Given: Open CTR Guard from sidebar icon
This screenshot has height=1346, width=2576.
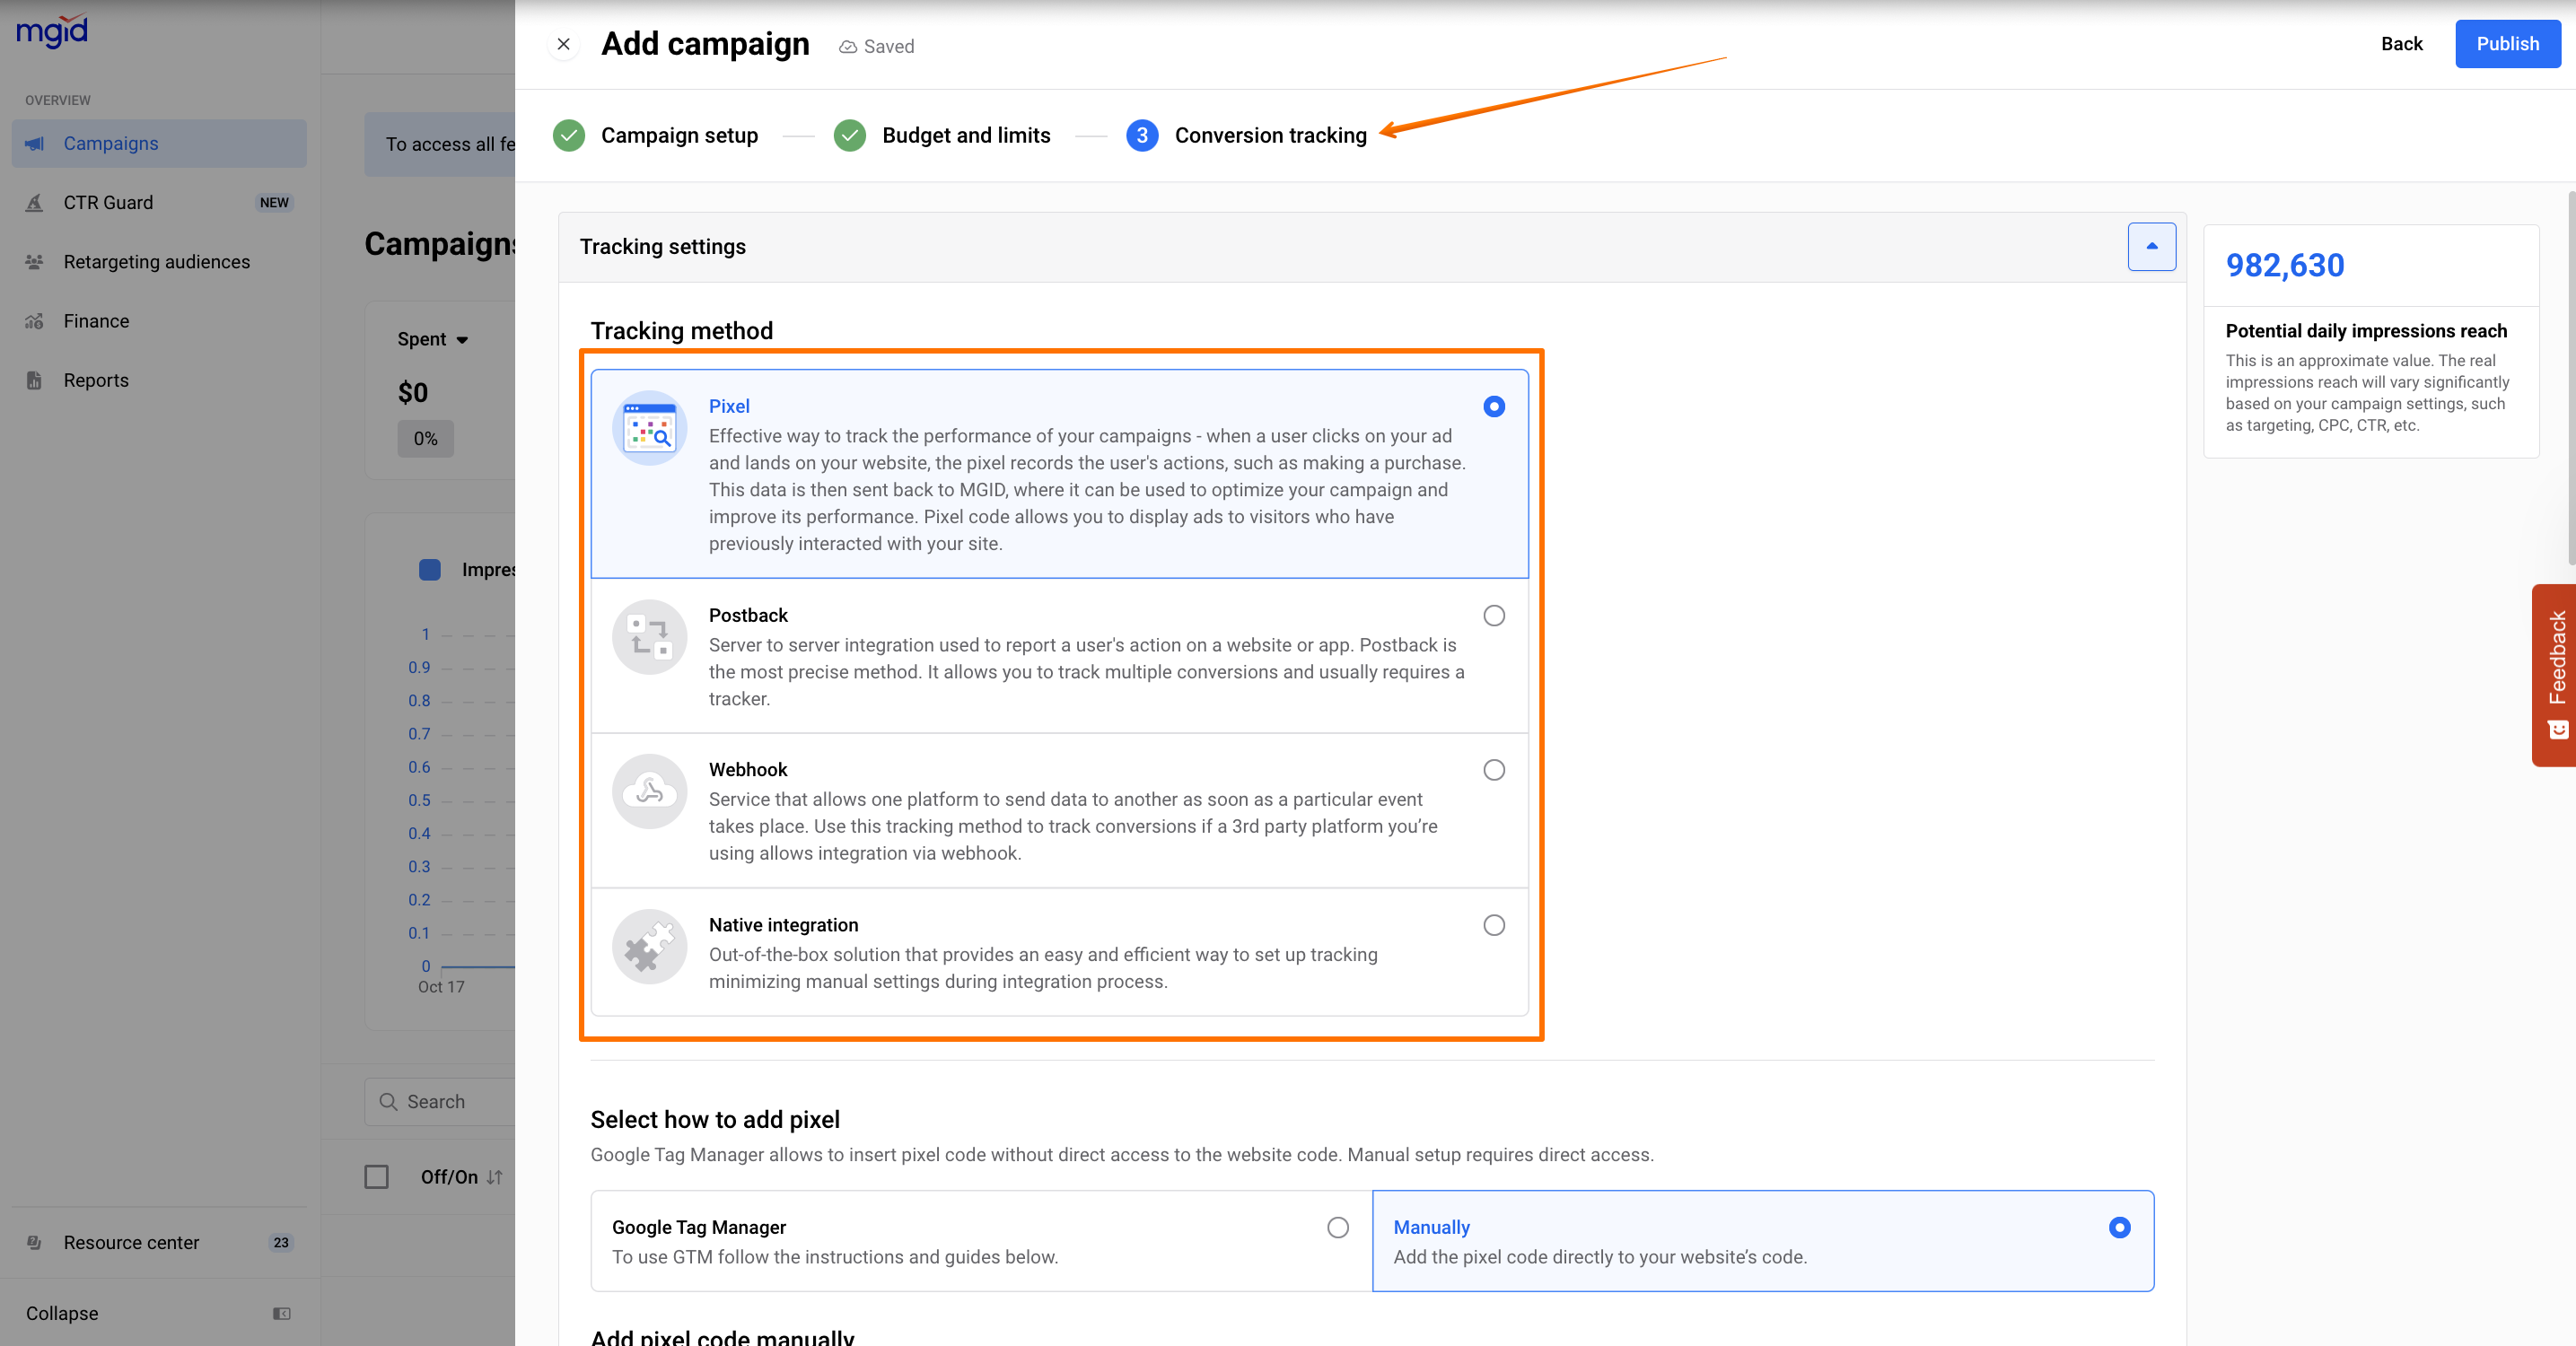Looking at the screenshot, I should (35, 203).
